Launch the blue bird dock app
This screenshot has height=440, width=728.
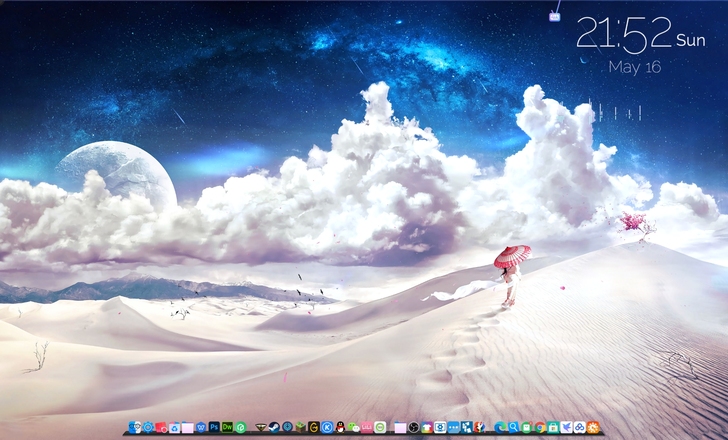(566, 427)
